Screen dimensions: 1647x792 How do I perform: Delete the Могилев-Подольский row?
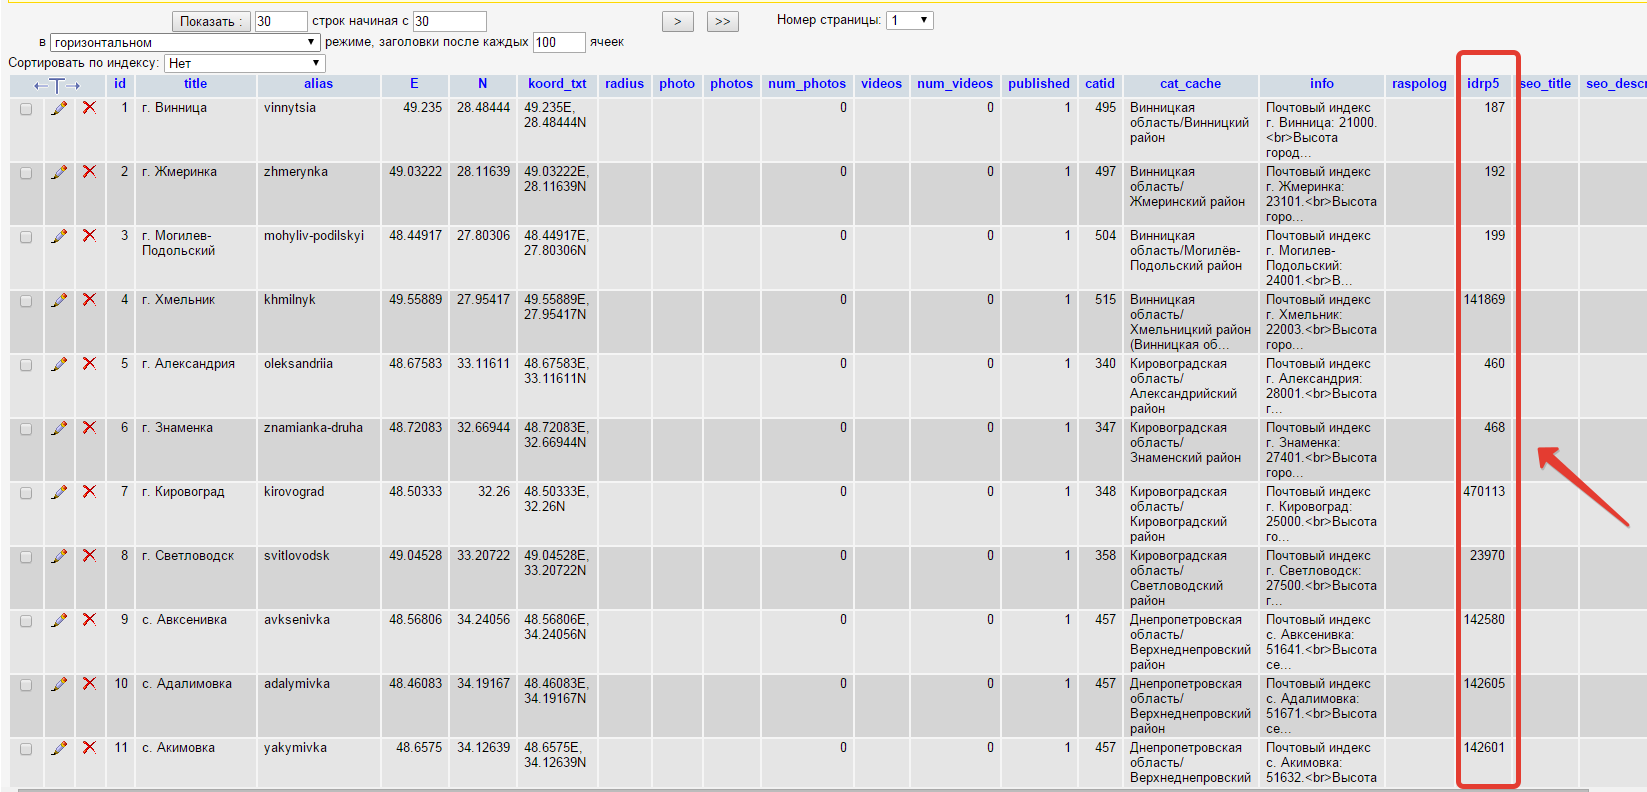tap(89, 236)
